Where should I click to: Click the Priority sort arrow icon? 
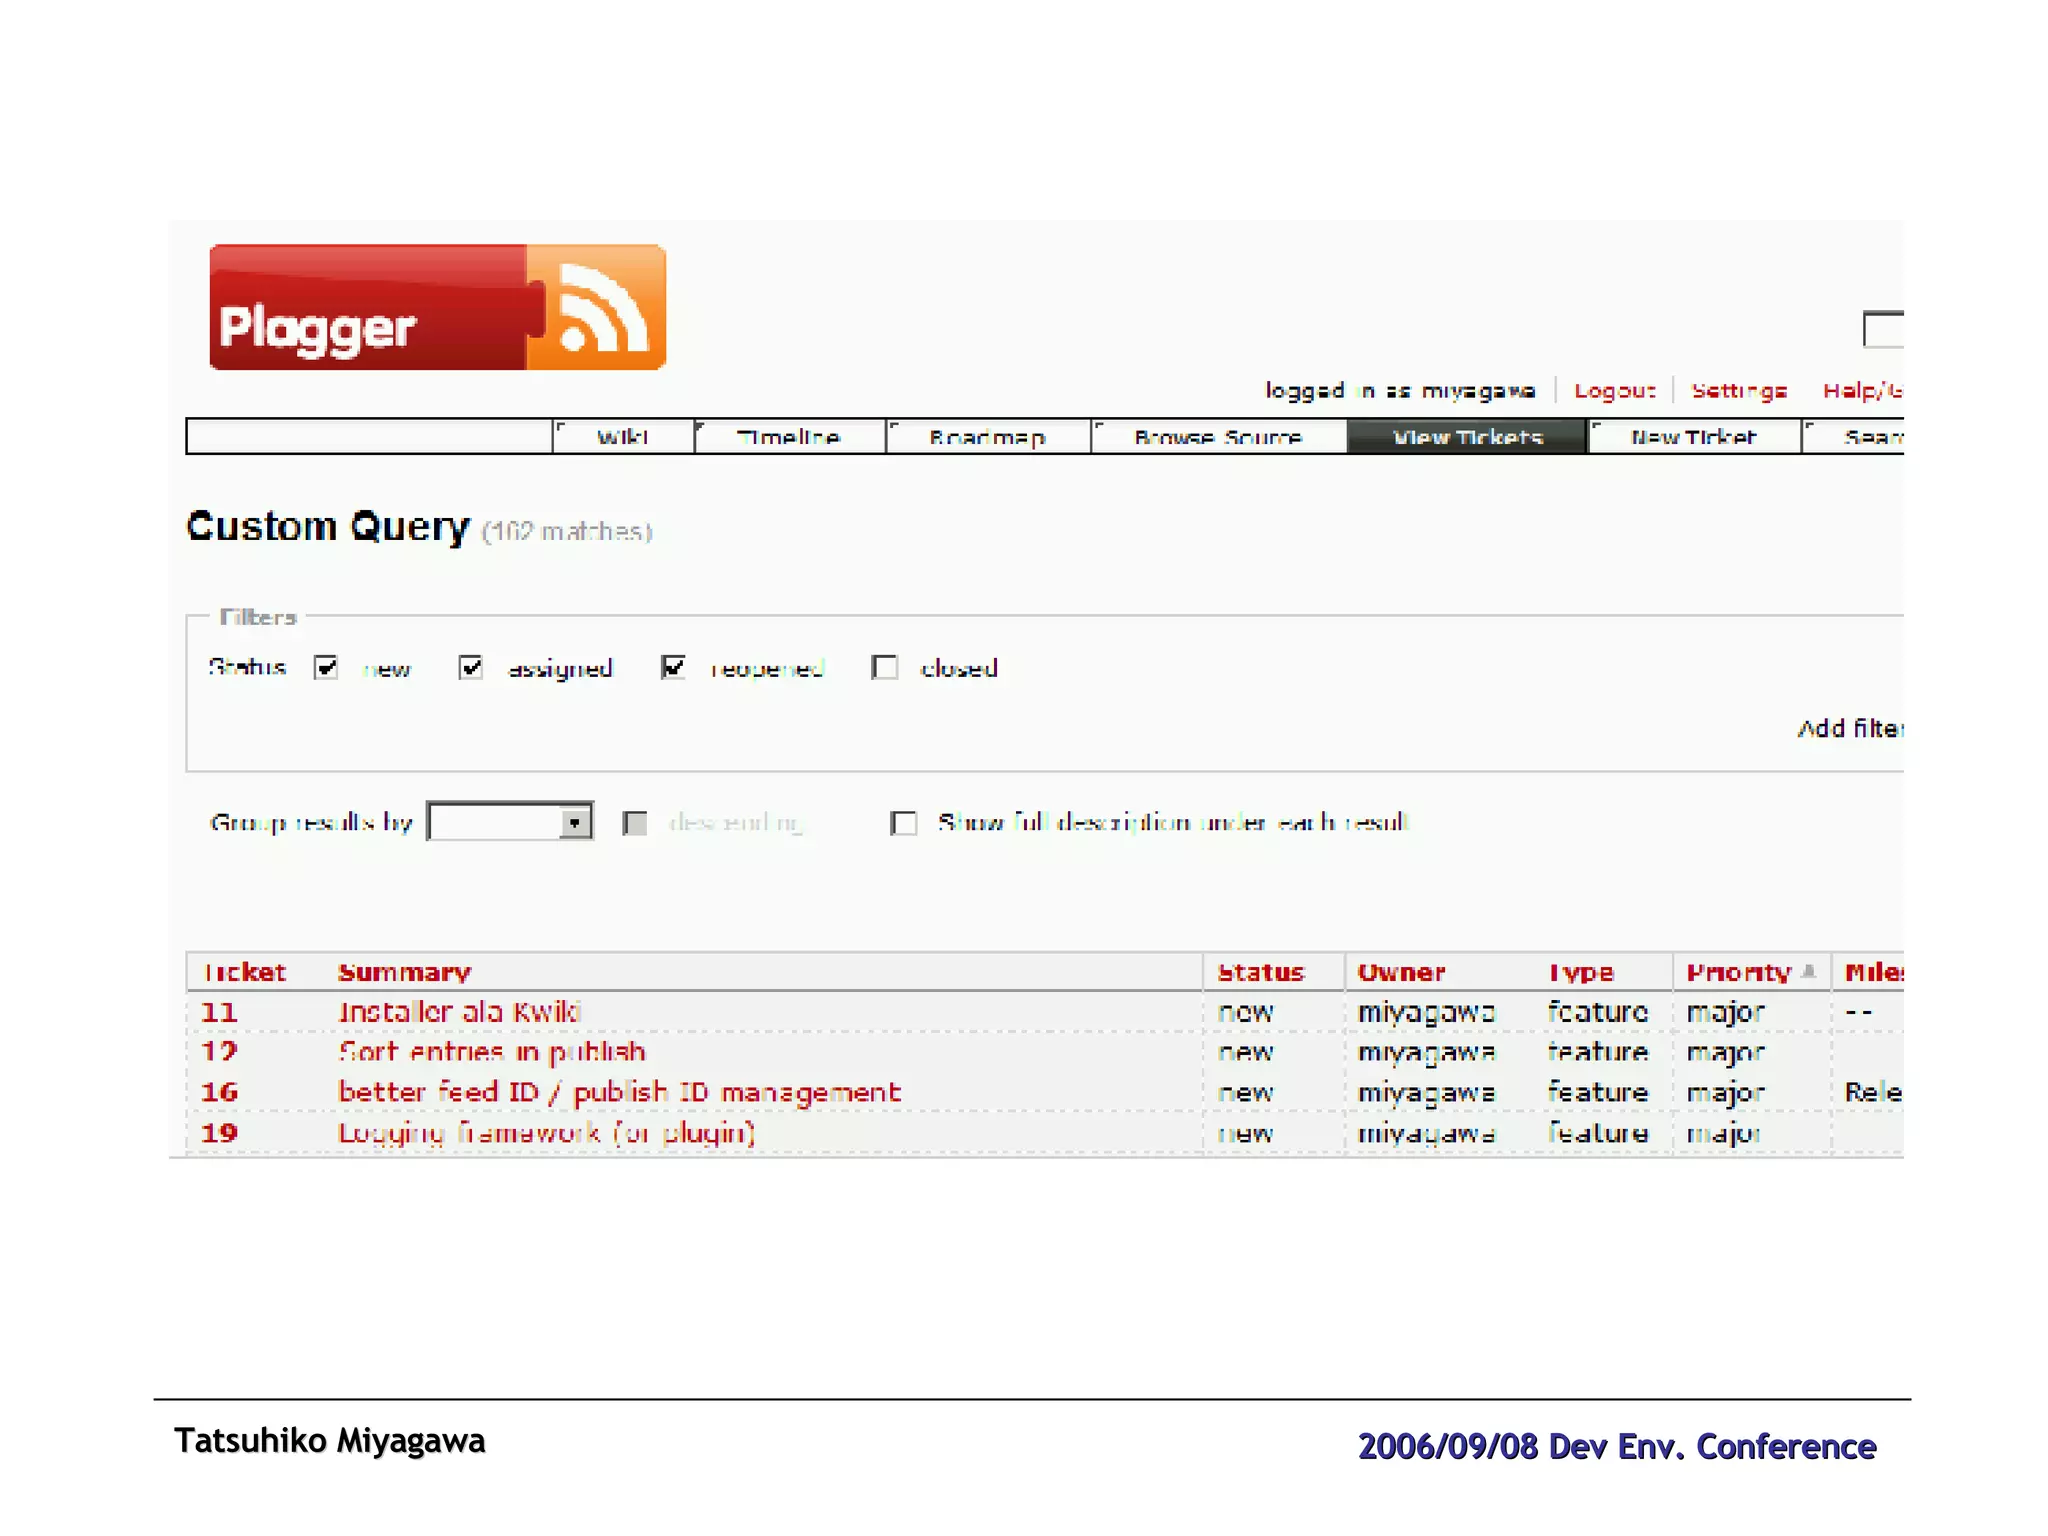[x=1808, y=971]
